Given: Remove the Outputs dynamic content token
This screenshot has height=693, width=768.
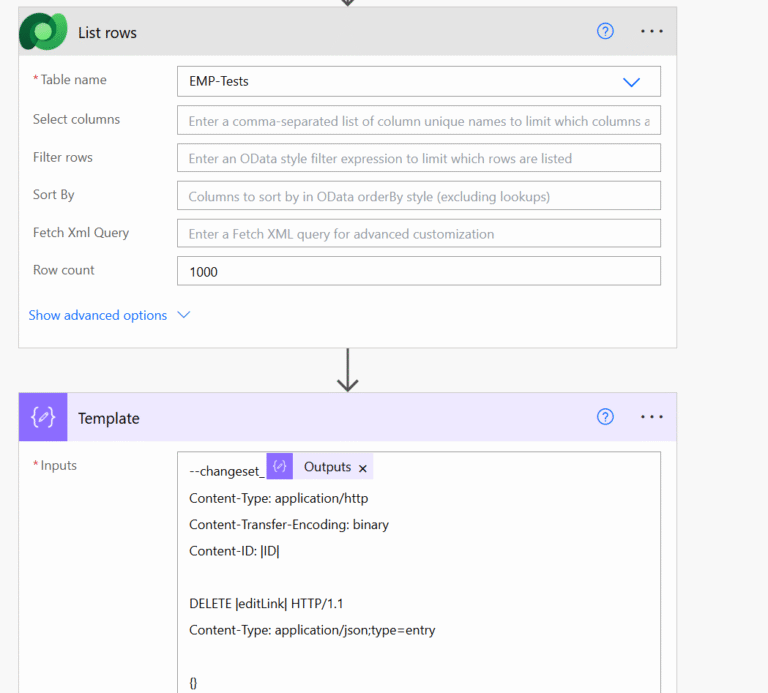Looking at the screenshot, I should point(362,469).
